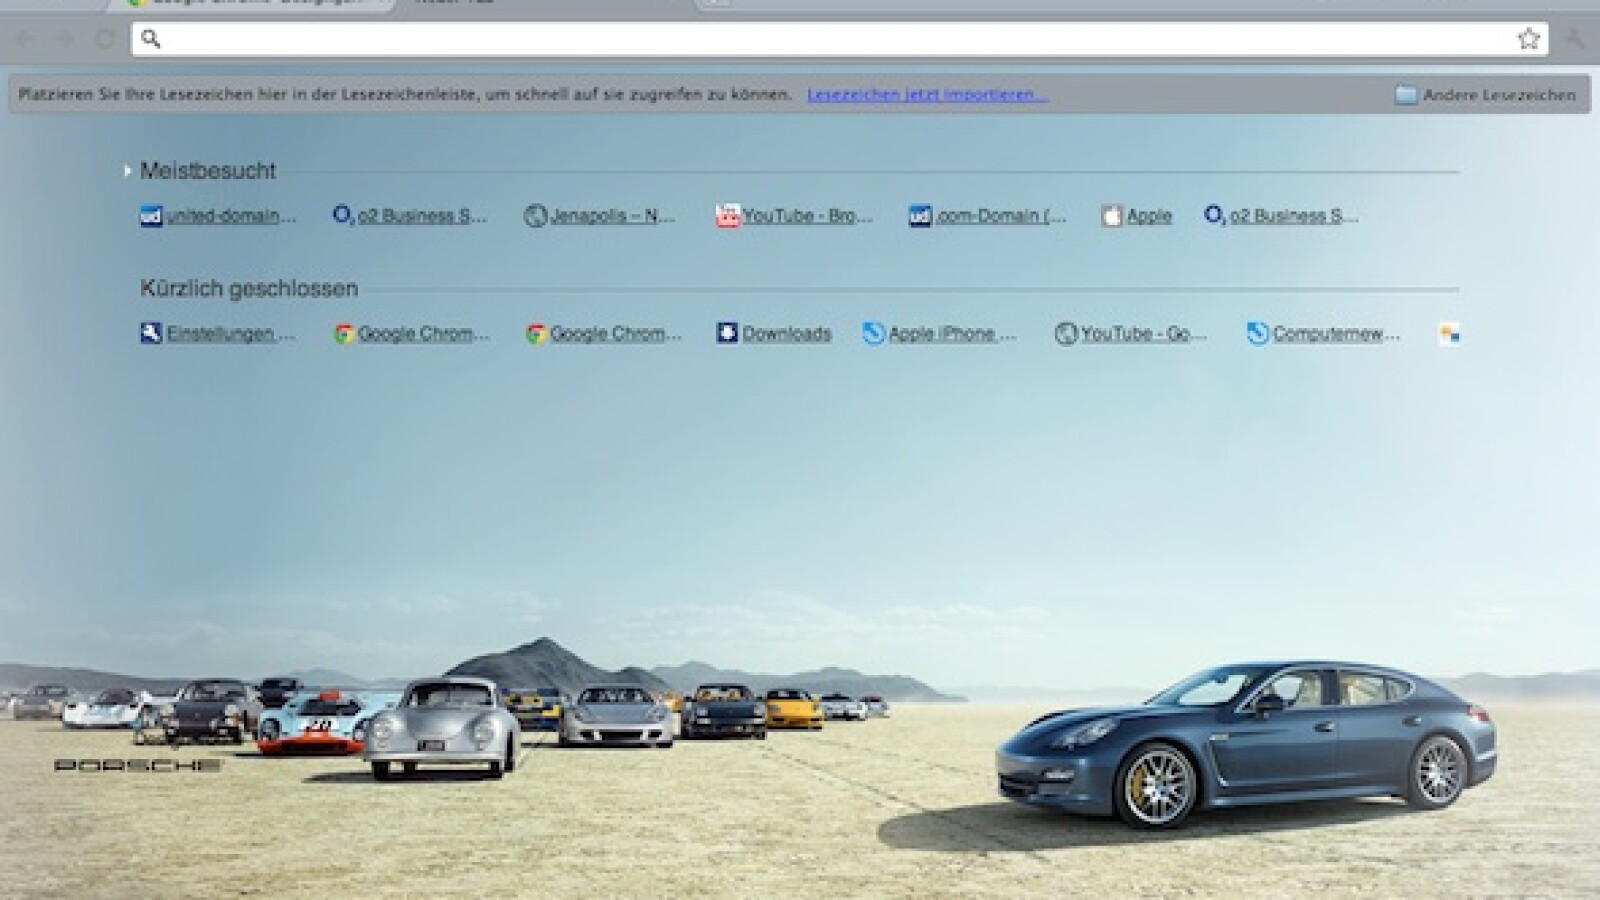
Task: Reopen the Computernew closed tab
Action: (1335, 334)
